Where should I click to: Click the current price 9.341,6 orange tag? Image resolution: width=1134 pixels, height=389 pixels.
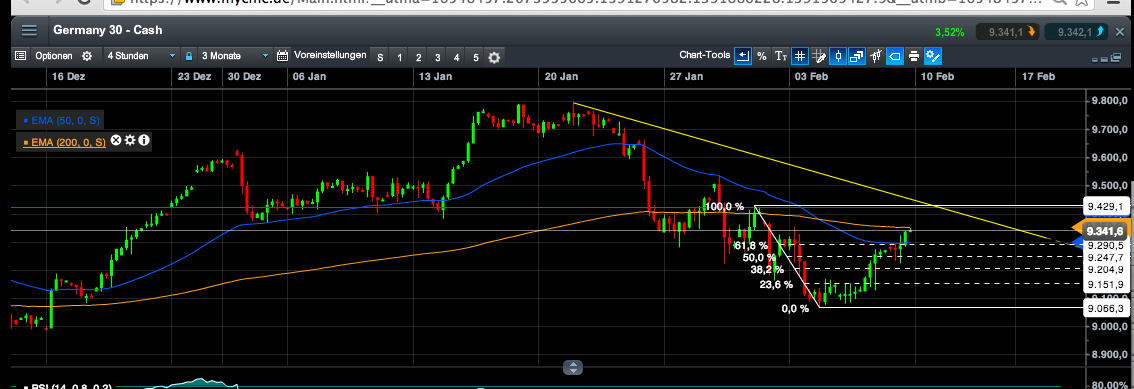pyautogui.click(x=1104, y=231)
